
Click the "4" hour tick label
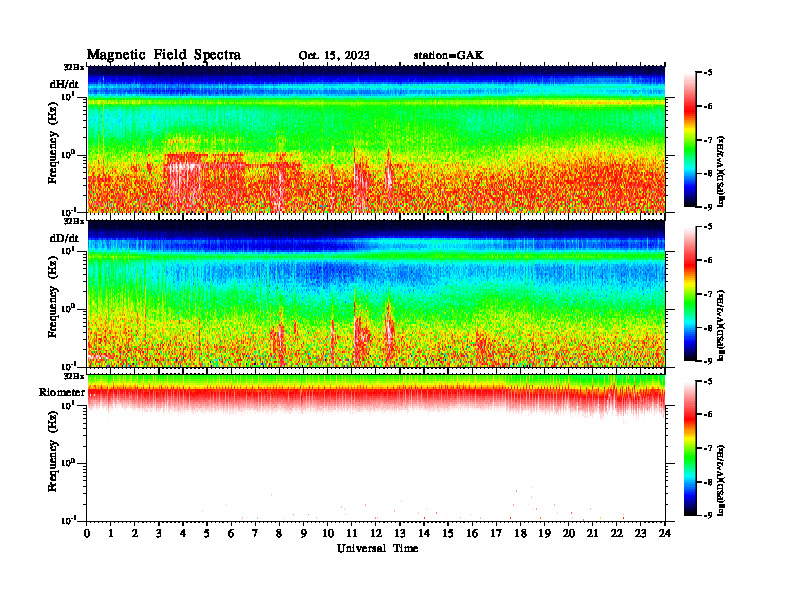tap(183, 534)
